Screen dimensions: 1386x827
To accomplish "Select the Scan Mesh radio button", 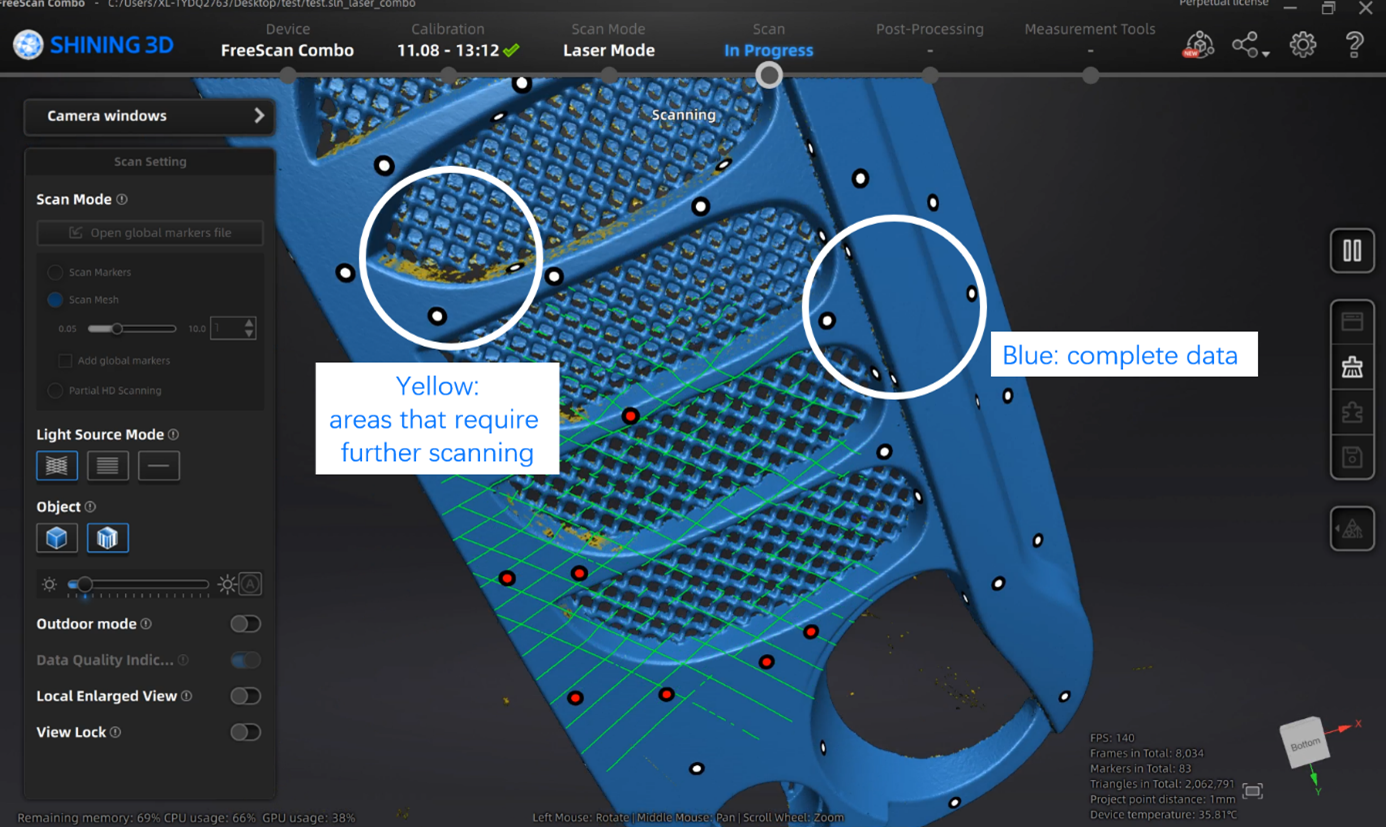I will pyautogui.click(x=55, y=300).
